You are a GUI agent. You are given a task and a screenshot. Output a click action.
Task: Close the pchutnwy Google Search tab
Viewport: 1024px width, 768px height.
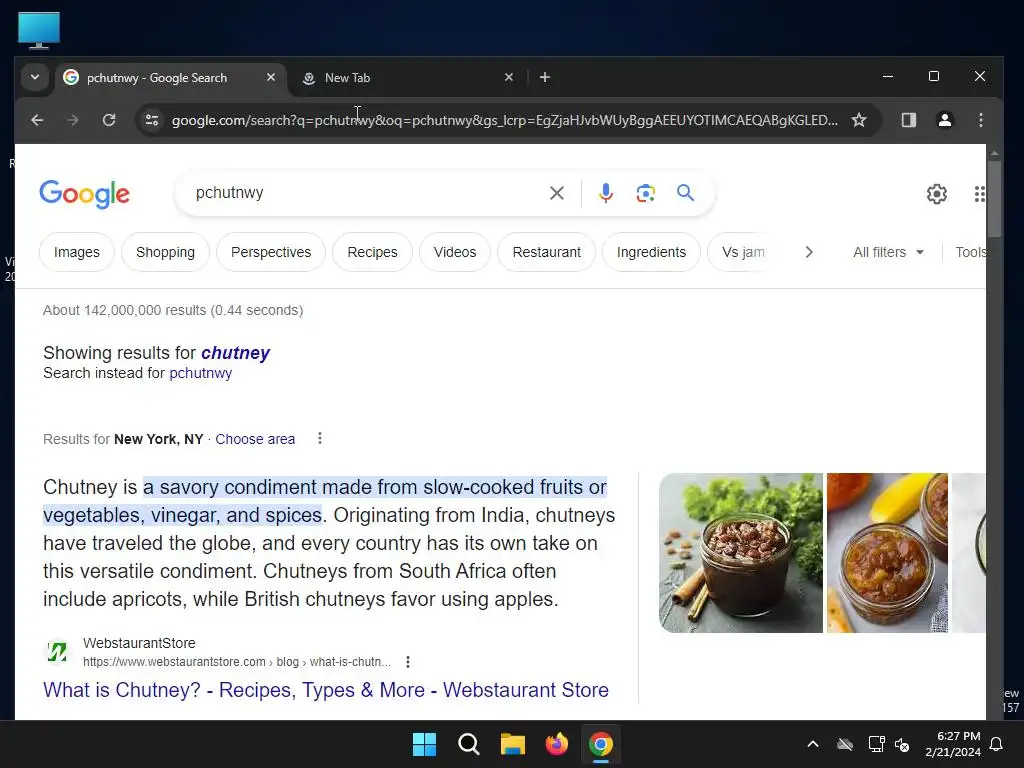(x=271, y=78)
